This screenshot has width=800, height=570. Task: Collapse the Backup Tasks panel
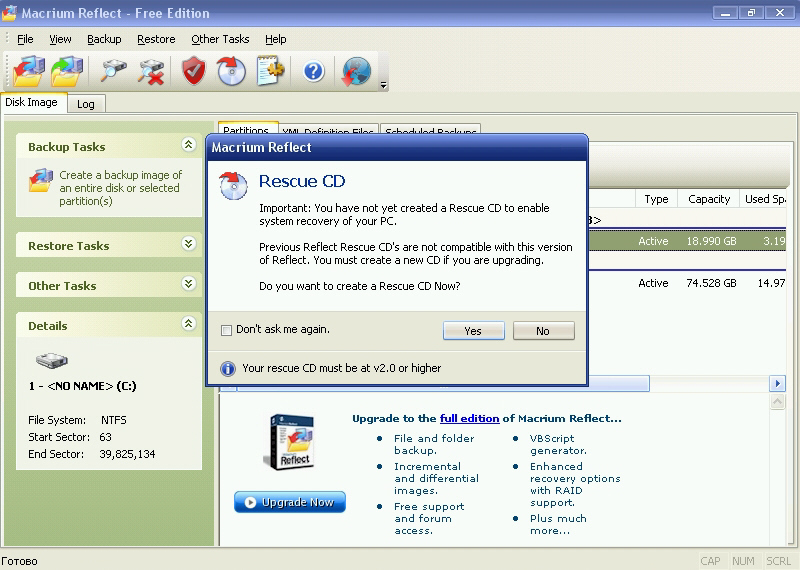188,145
